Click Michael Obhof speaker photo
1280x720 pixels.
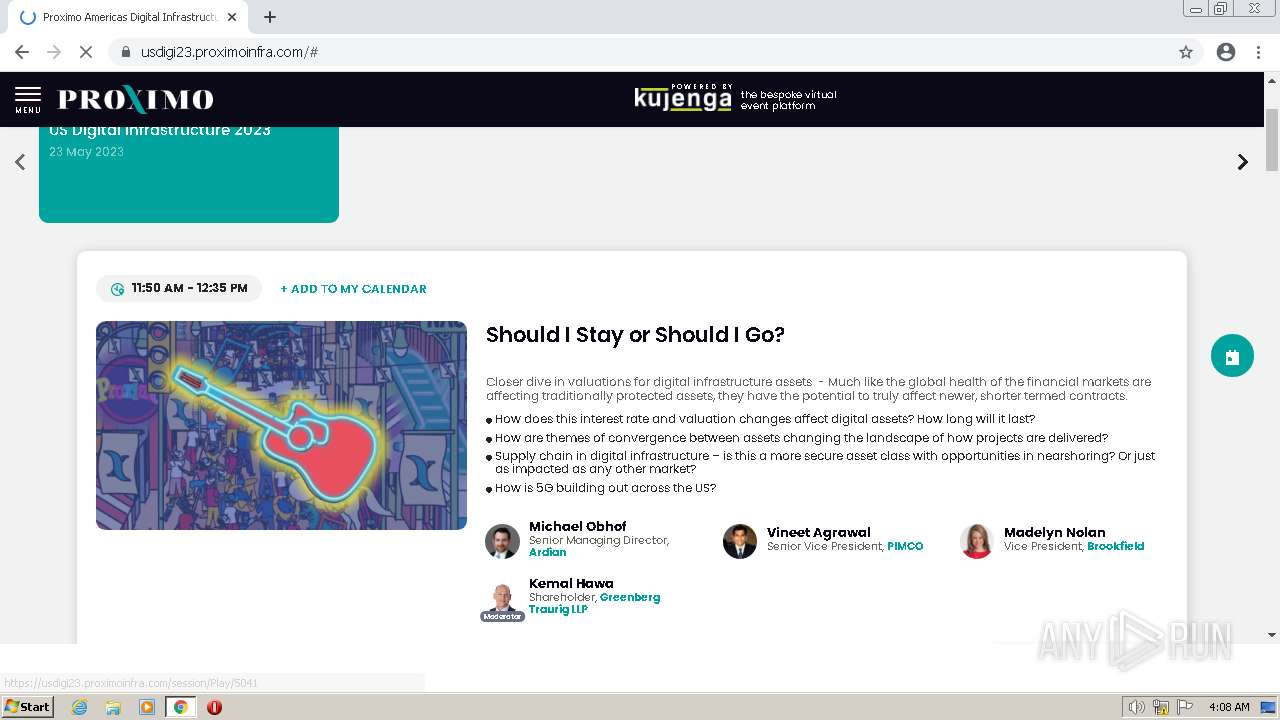pyautogui.click(x=502, y=541)
